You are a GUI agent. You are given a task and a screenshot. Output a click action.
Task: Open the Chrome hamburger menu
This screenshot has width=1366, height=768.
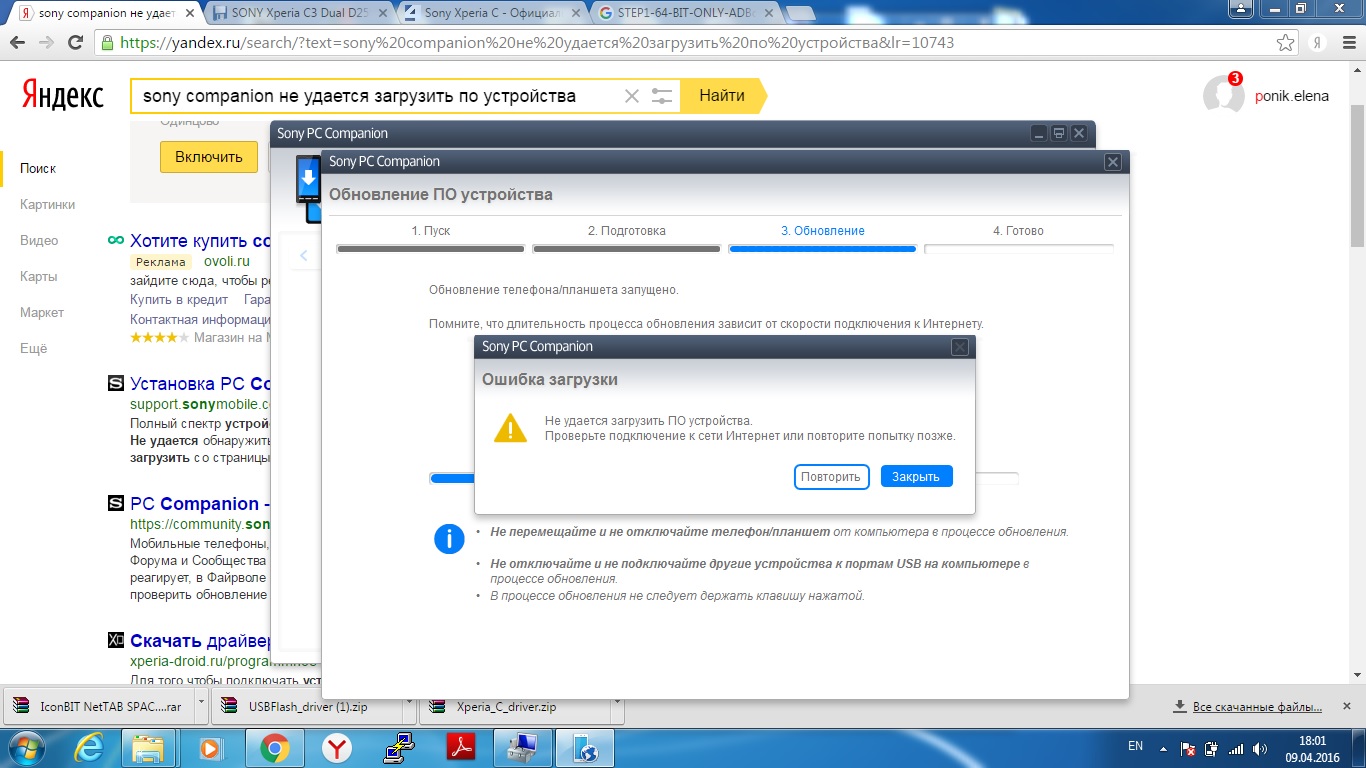point(1347,43)
